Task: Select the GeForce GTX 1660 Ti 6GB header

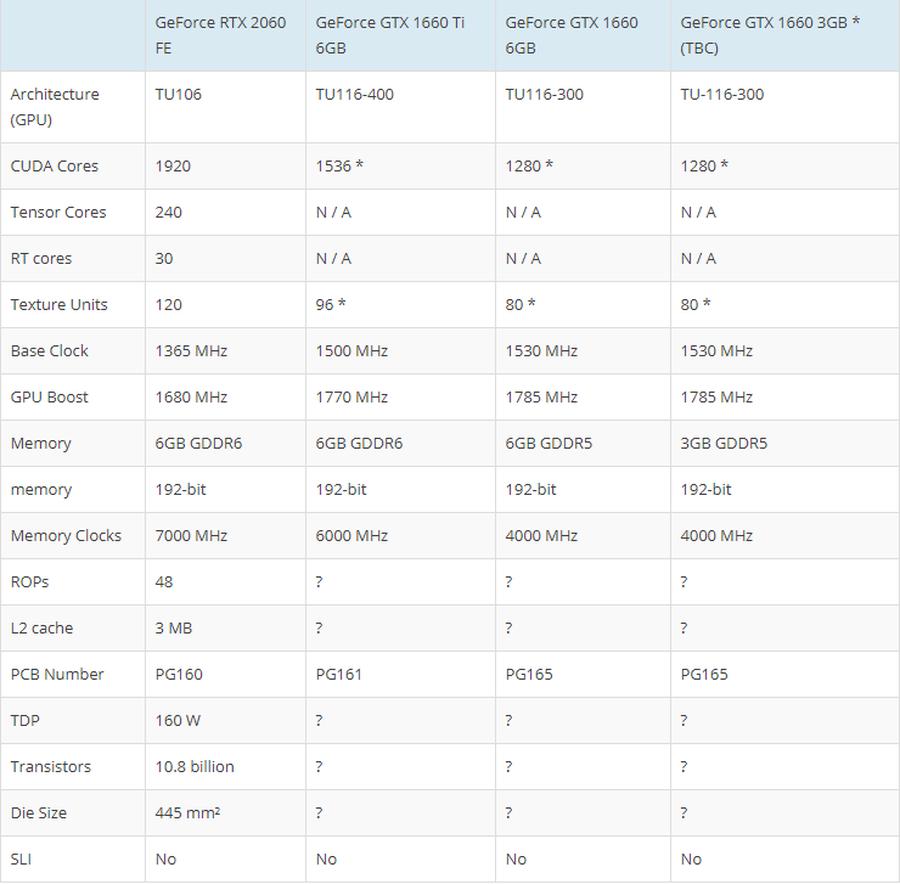Action: (x=390, y=35)
